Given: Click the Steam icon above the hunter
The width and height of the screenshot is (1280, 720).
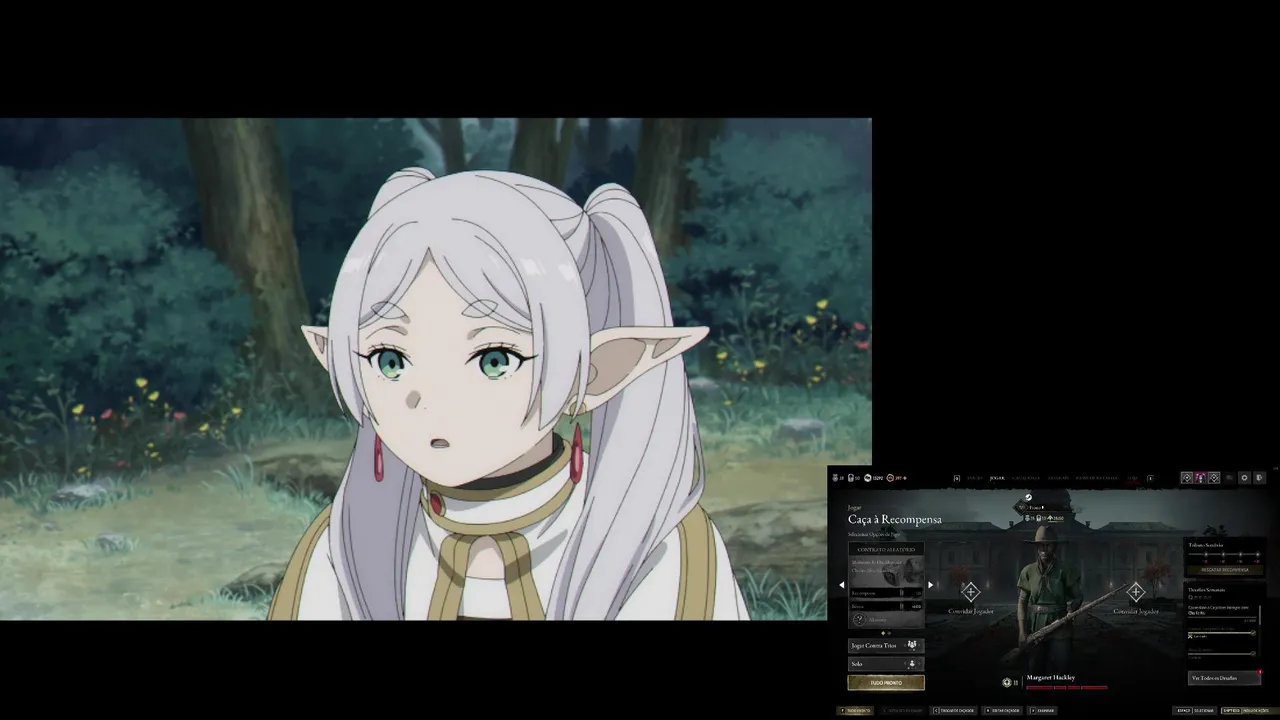Looking at the screenshot, I should point(1028,497).
